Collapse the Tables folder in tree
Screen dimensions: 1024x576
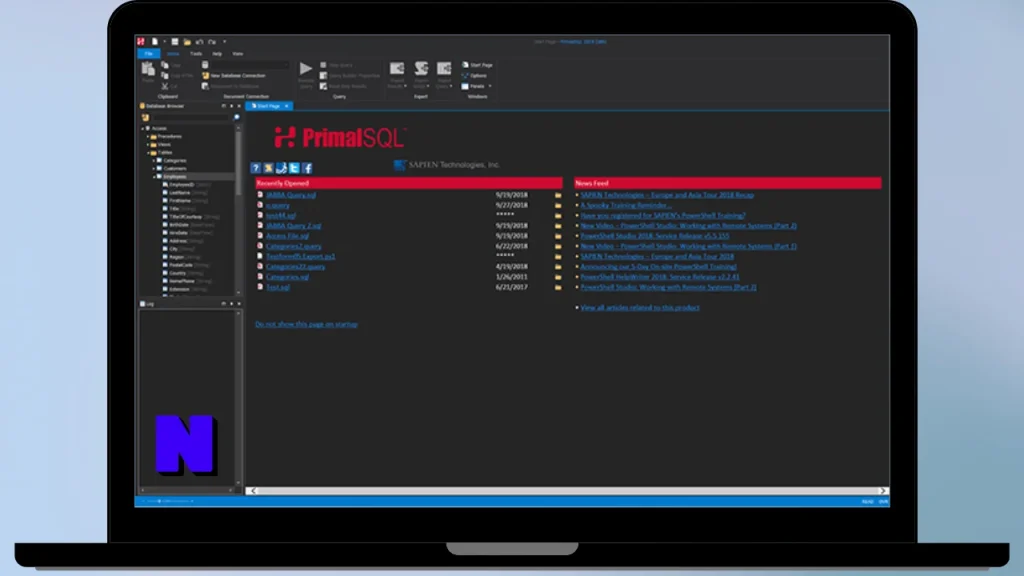(x=148, y=152)
